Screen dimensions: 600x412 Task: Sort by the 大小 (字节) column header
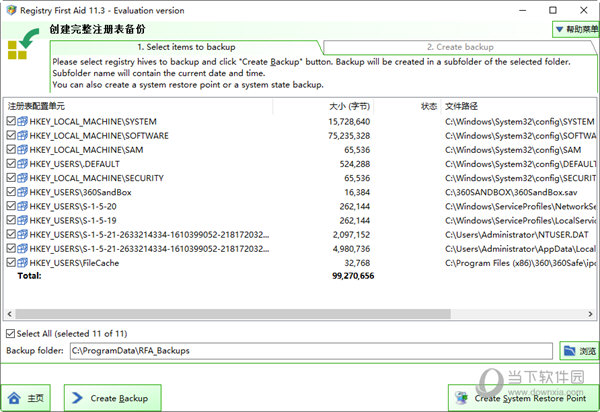point(323,106)
